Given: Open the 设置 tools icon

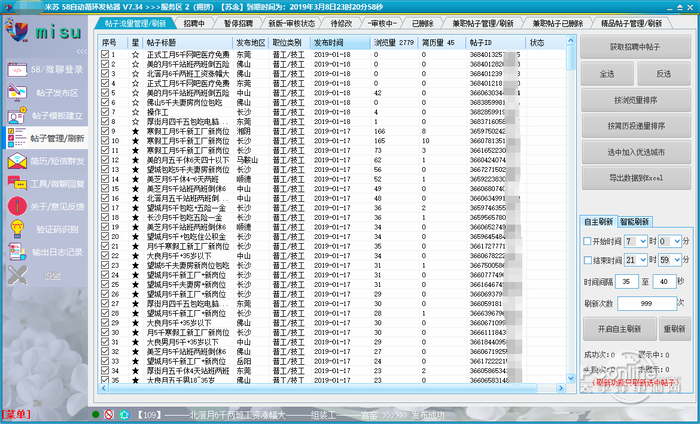Looking at the screenshot, I should click(x=17, y=275).
